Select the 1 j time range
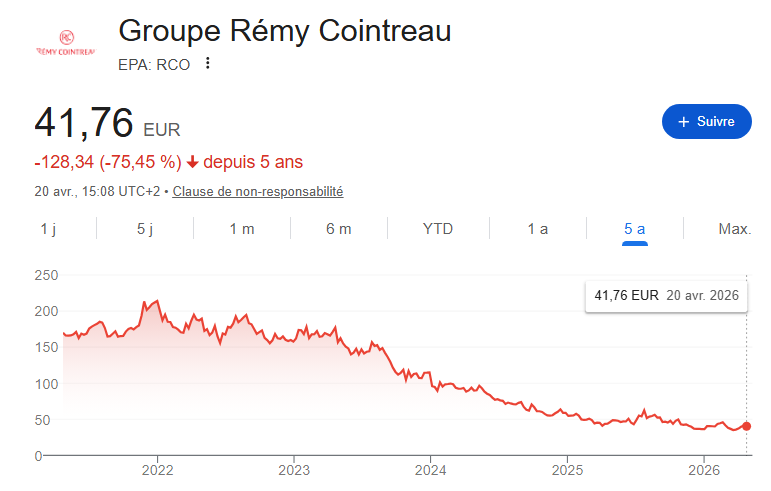The image size is (771, 491). coord(48,229)
